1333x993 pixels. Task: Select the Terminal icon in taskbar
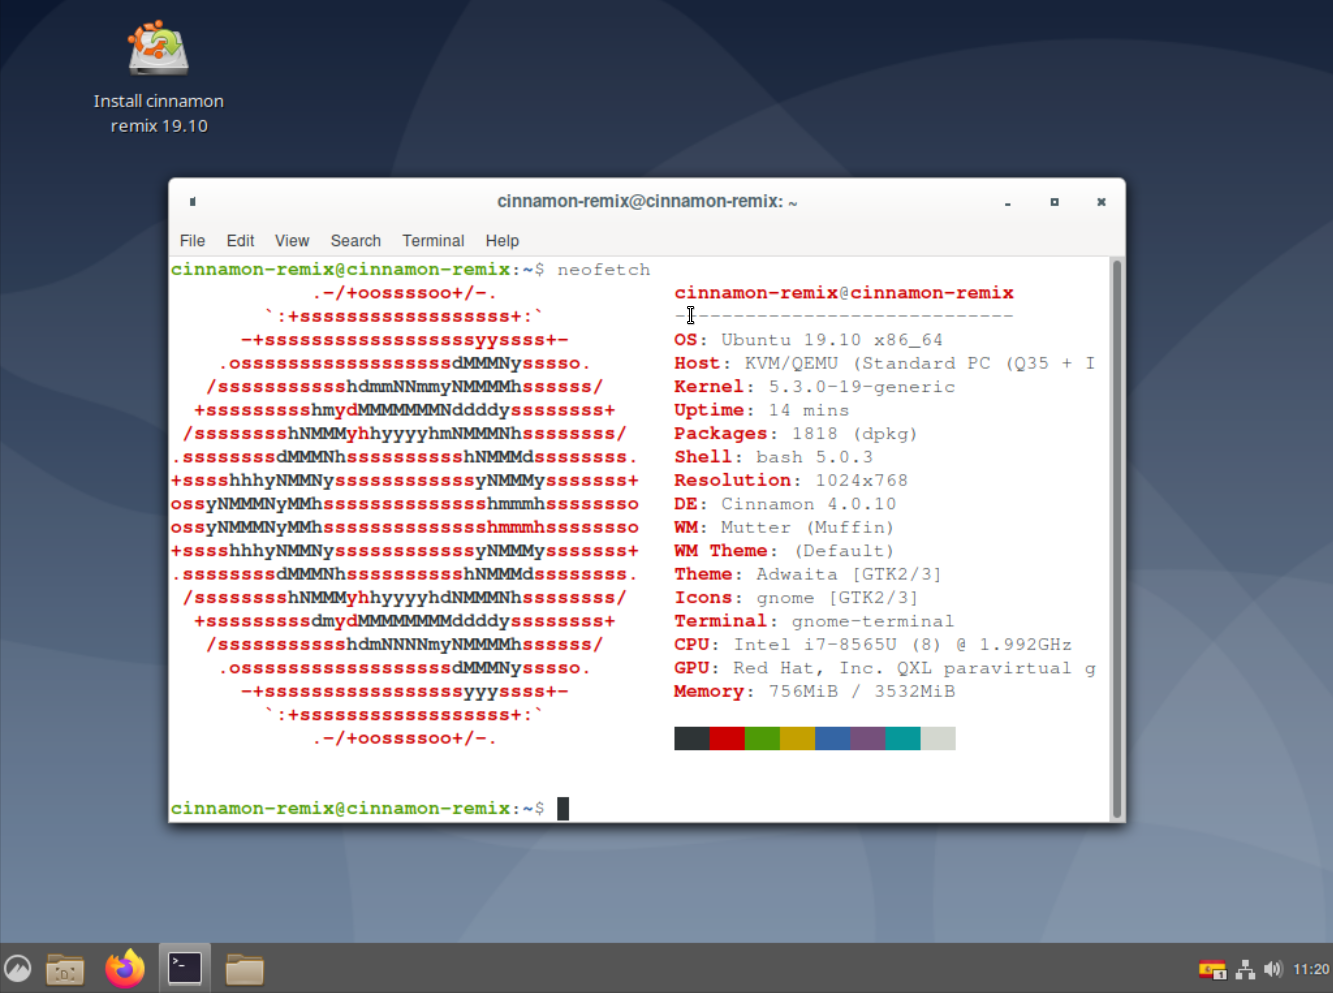185,968
